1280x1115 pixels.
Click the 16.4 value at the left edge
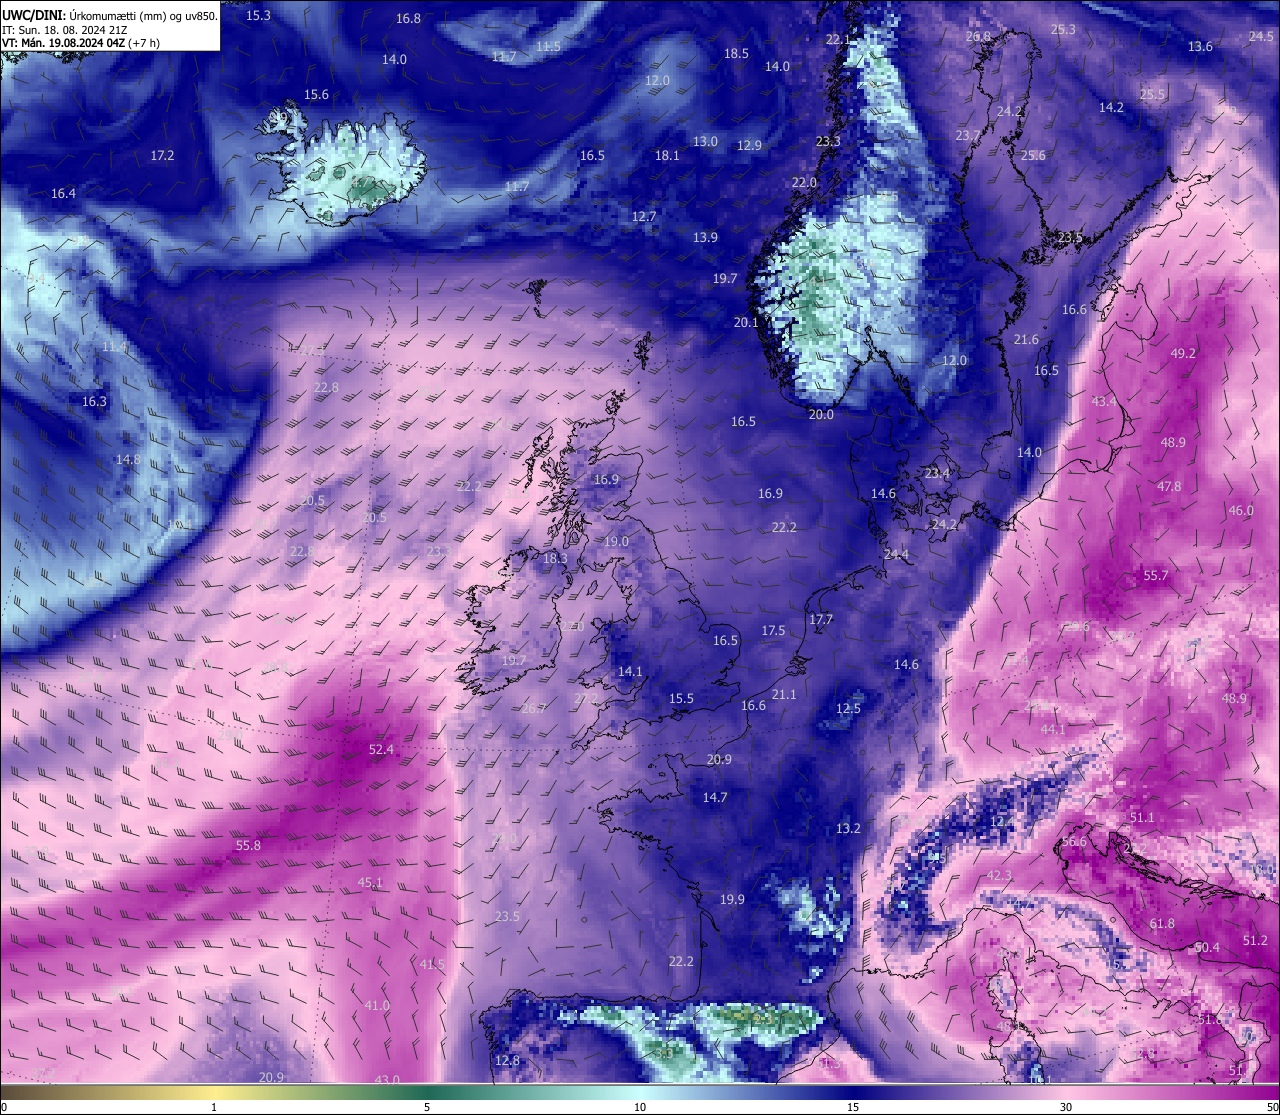coord(63,193)
